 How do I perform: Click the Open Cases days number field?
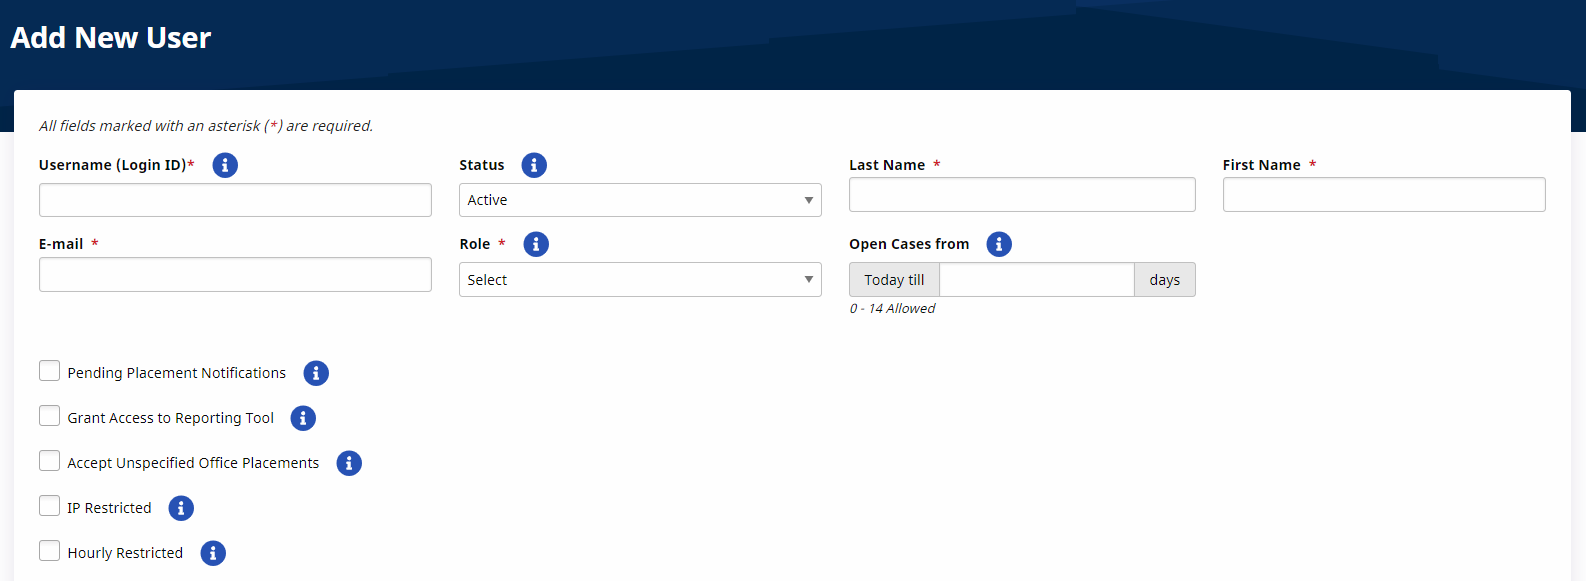click(1036, 280)
